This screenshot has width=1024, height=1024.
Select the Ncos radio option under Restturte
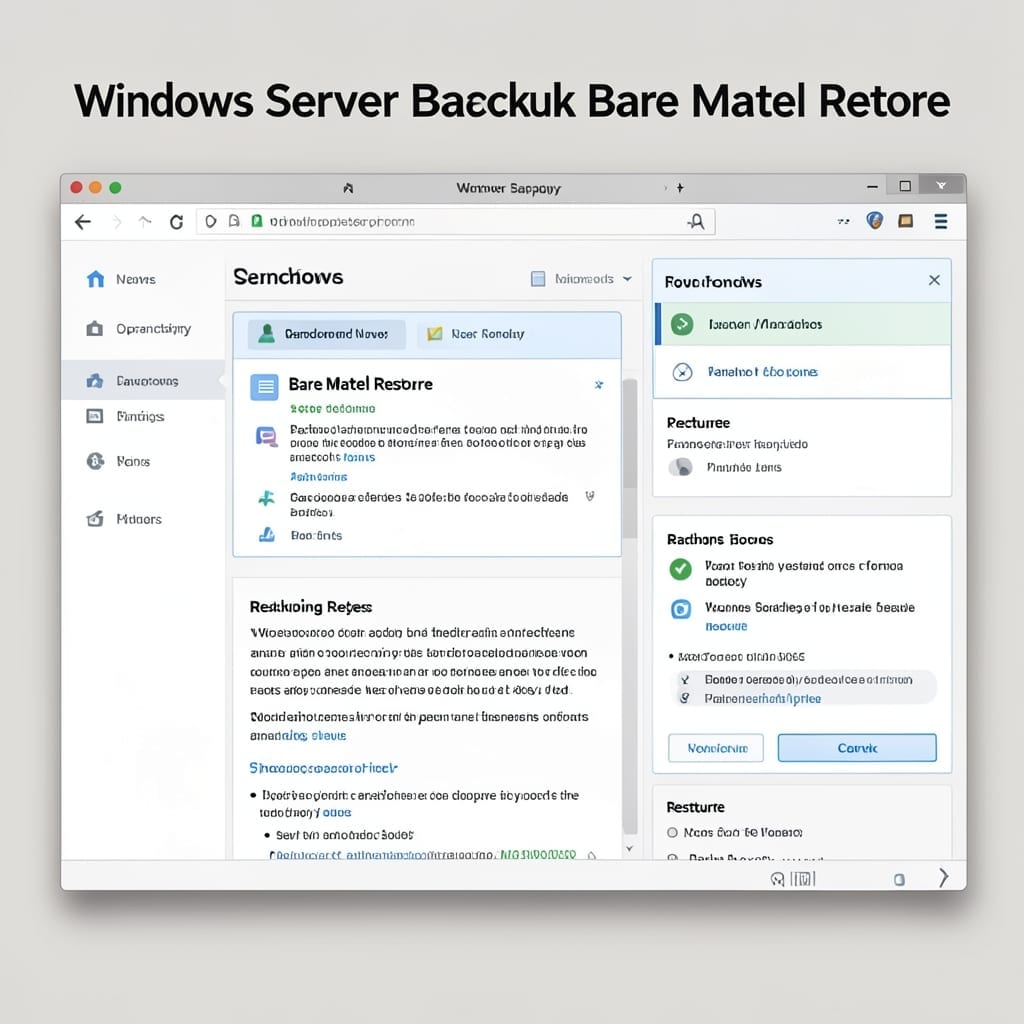[x=672, y=833]
